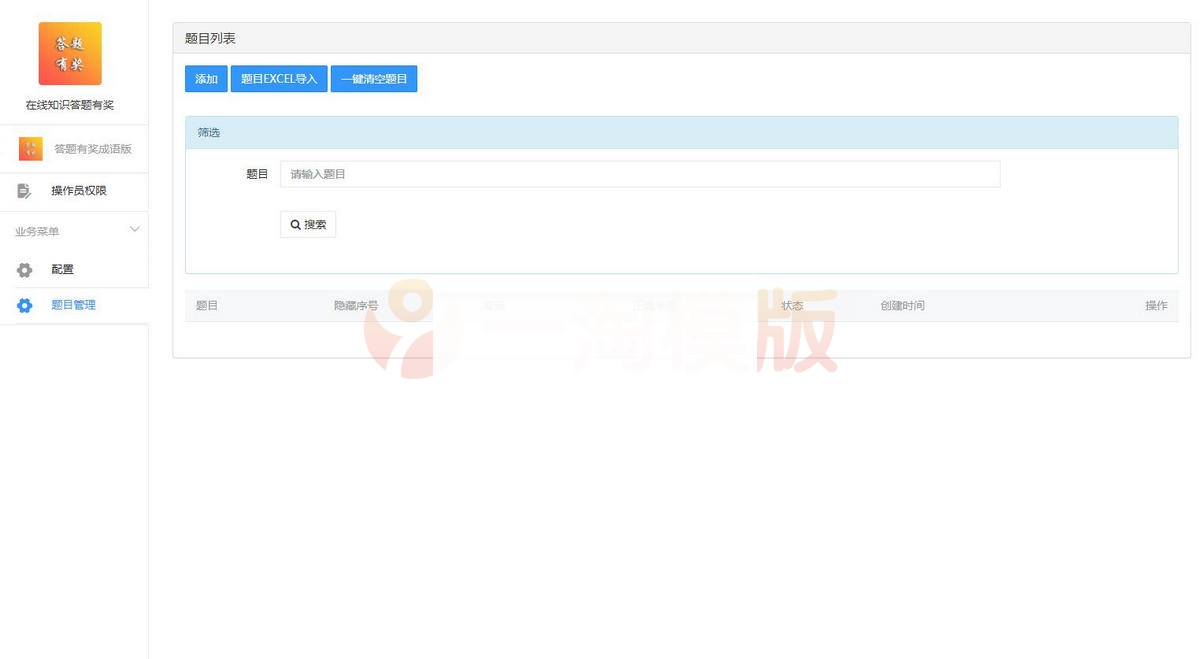
Task: Click the 一键清空题目 clear-all button
Action: click(373, 79)
